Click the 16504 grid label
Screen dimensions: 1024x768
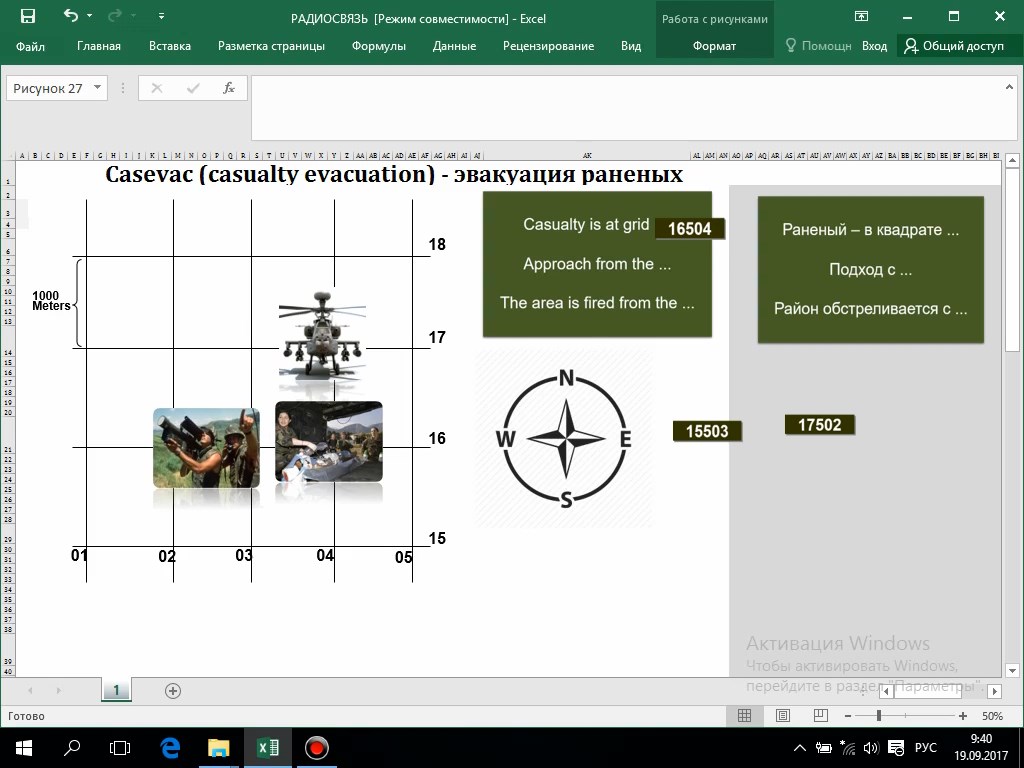coord(690,229)
